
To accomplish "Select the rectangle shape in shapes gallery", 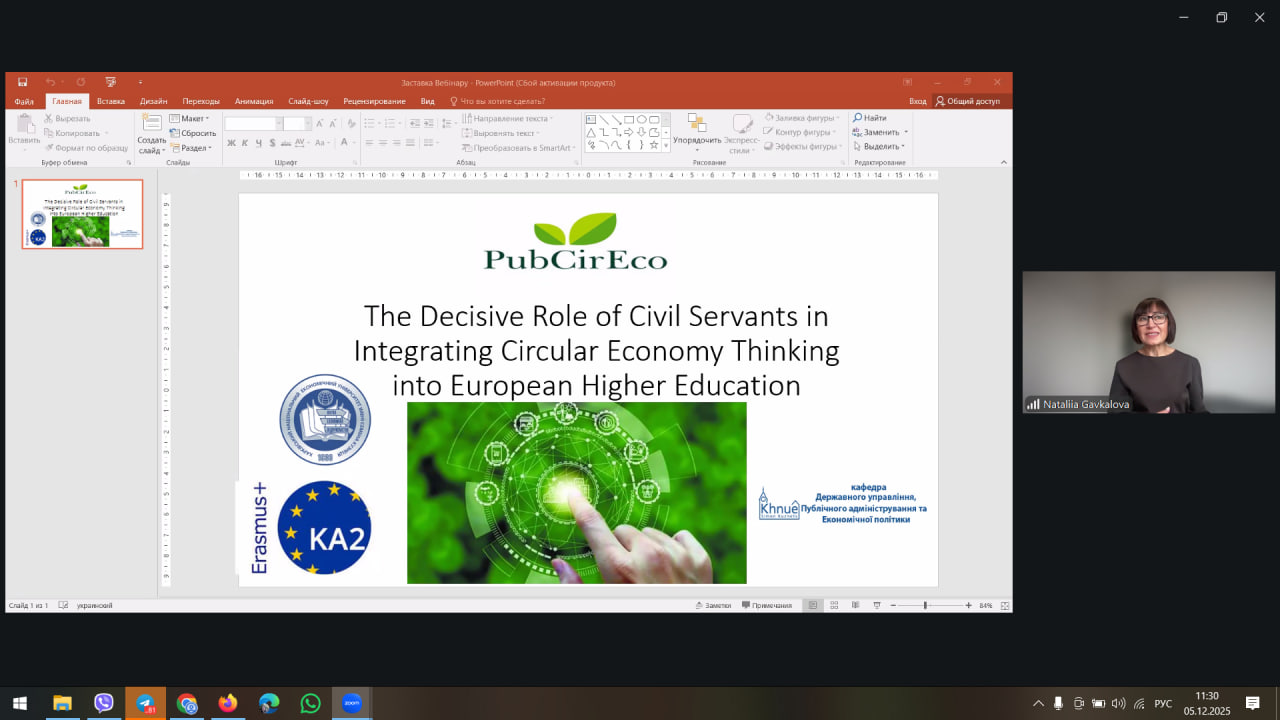I will pos(629,119).
